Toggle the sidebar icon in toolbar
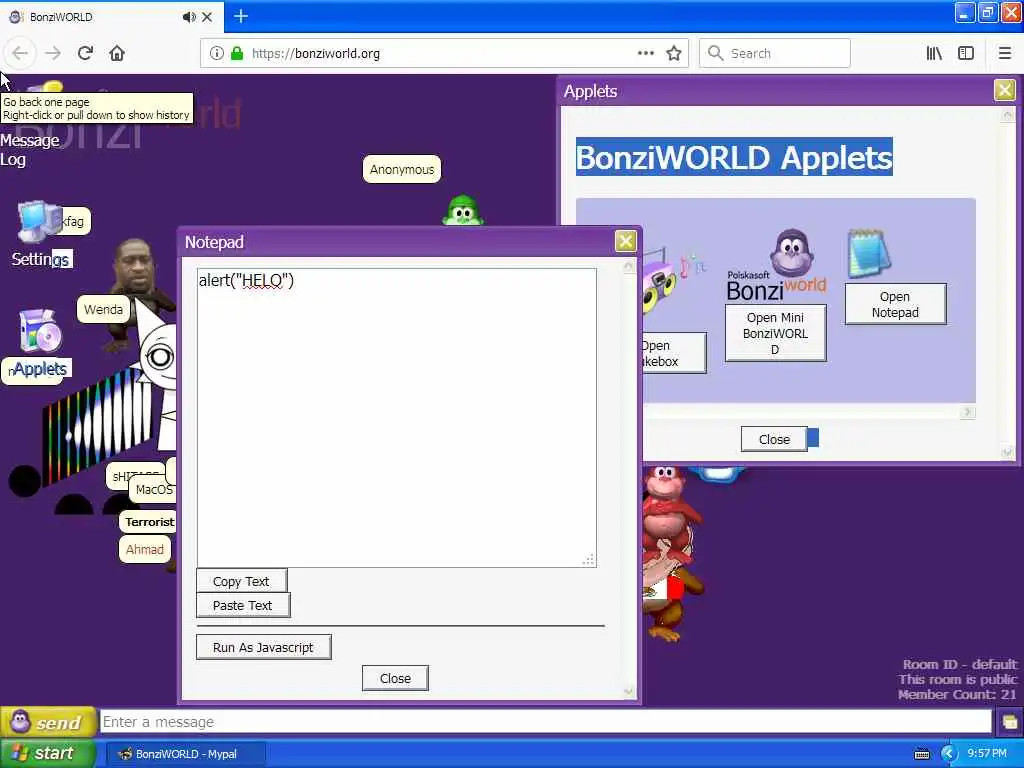1024x768 pixels. click(x=966, y=54)
